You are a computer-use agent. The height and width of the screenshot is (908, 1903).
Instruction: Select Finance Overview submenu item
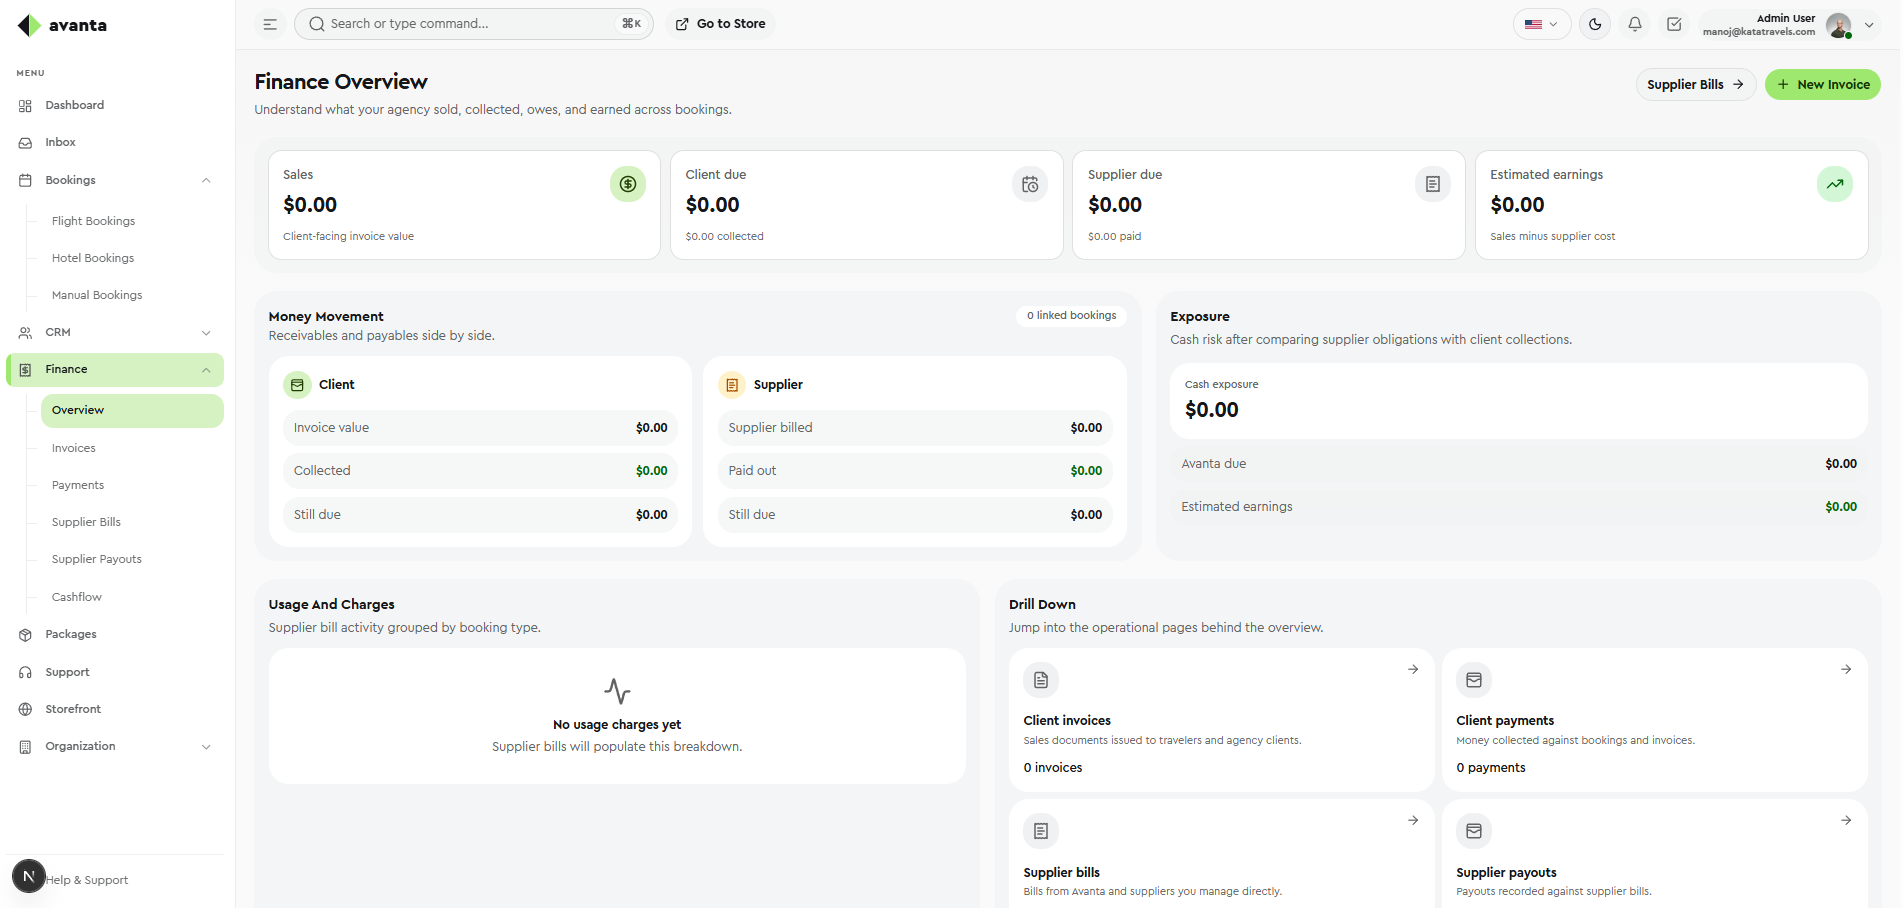coord(132,411)
